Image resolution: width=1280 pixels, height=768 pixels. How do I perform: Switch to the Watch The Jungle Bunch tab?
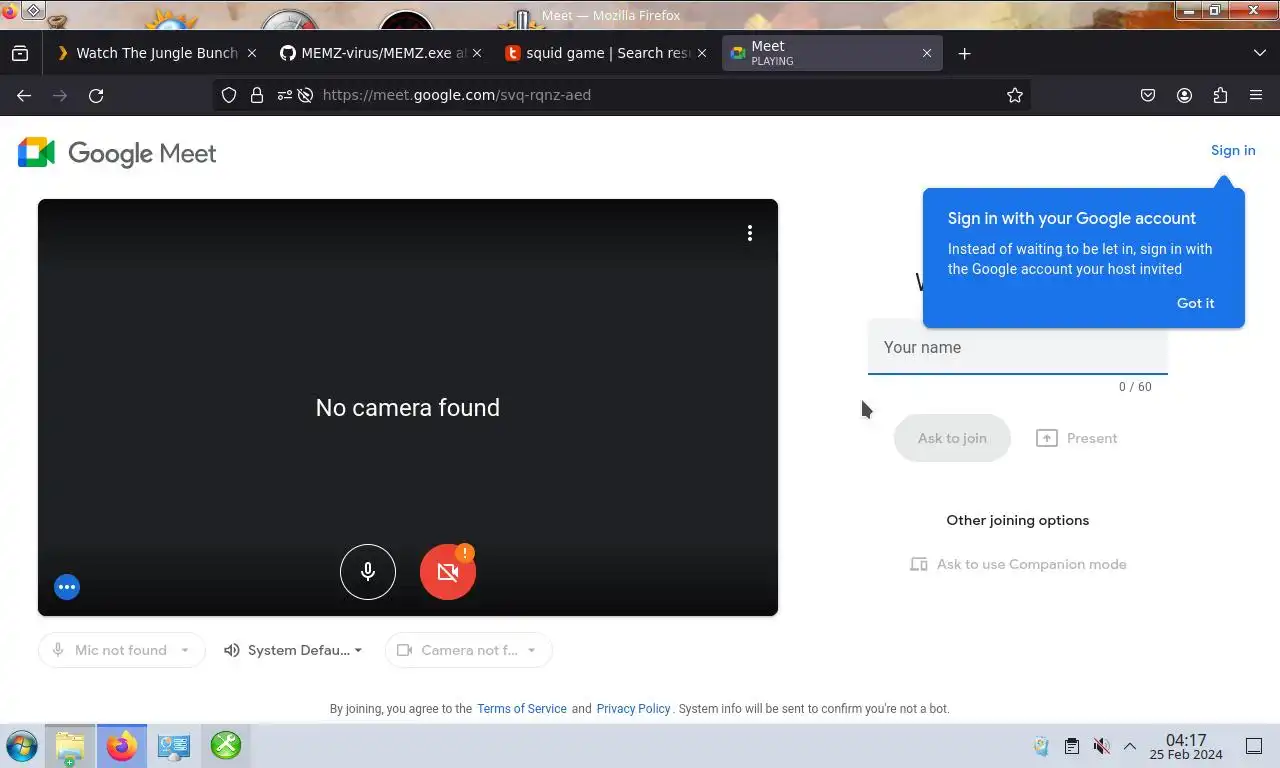[147, 53]
